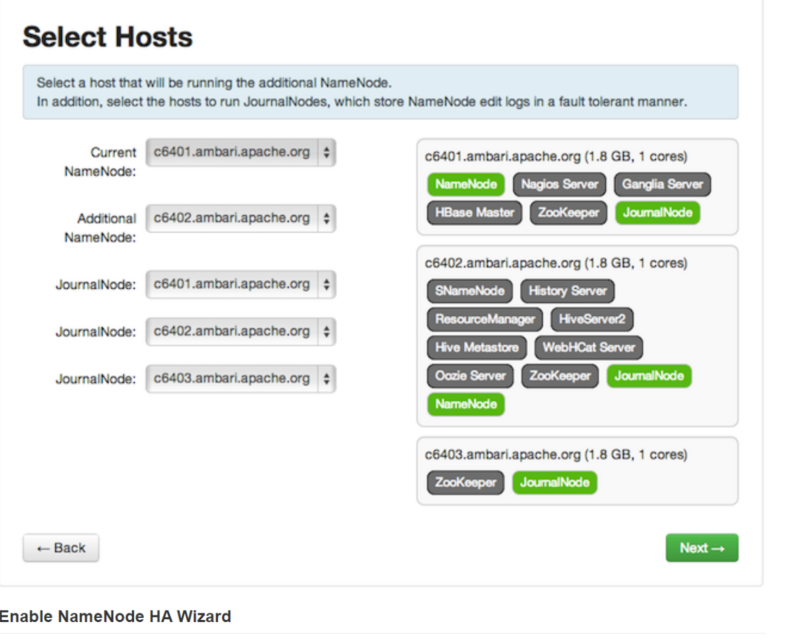The image size is (803, 641).
Task: Click the Nagios Server component badge
Action: point(559,184)
